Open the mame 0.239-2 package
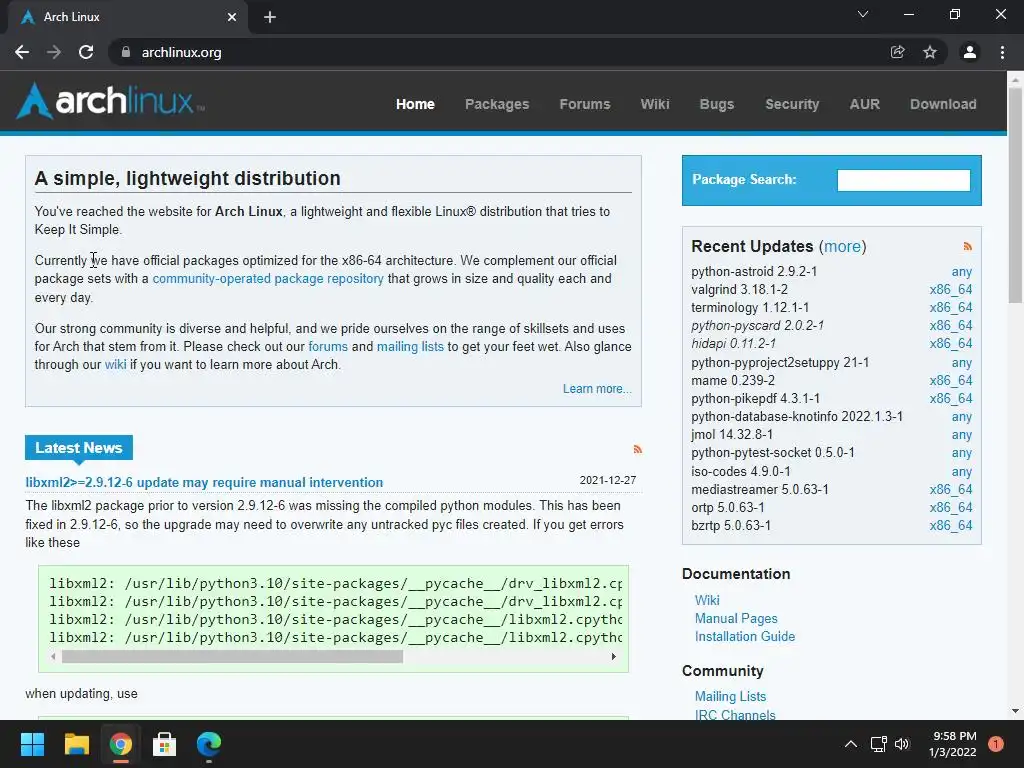 tap(733, 380)
